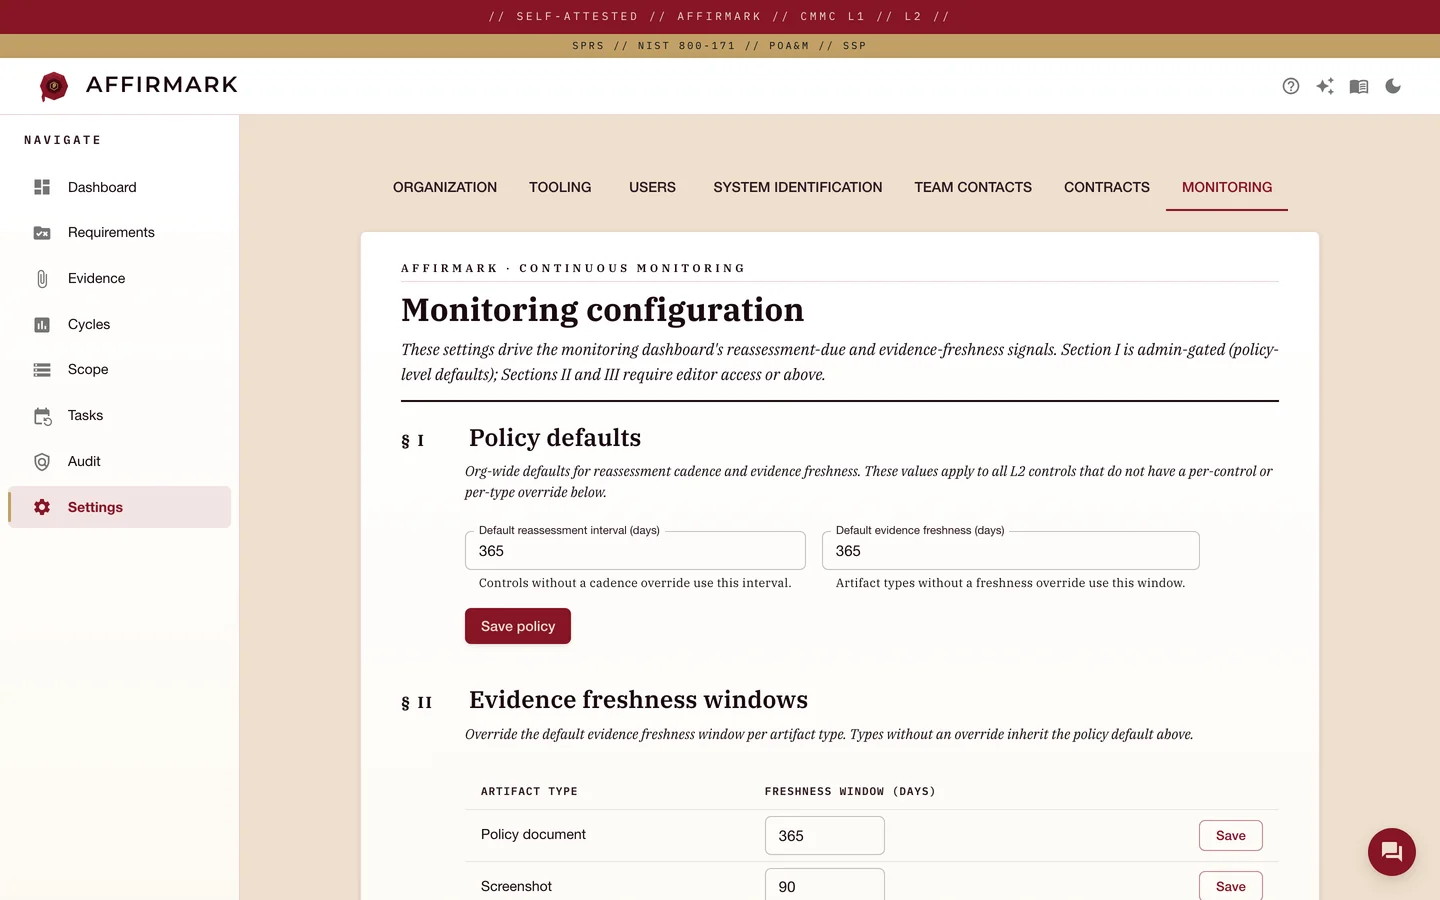This screenshot has height=900, width=1440.
Task: Open the documentation book icon
Action: (1359, 86)
